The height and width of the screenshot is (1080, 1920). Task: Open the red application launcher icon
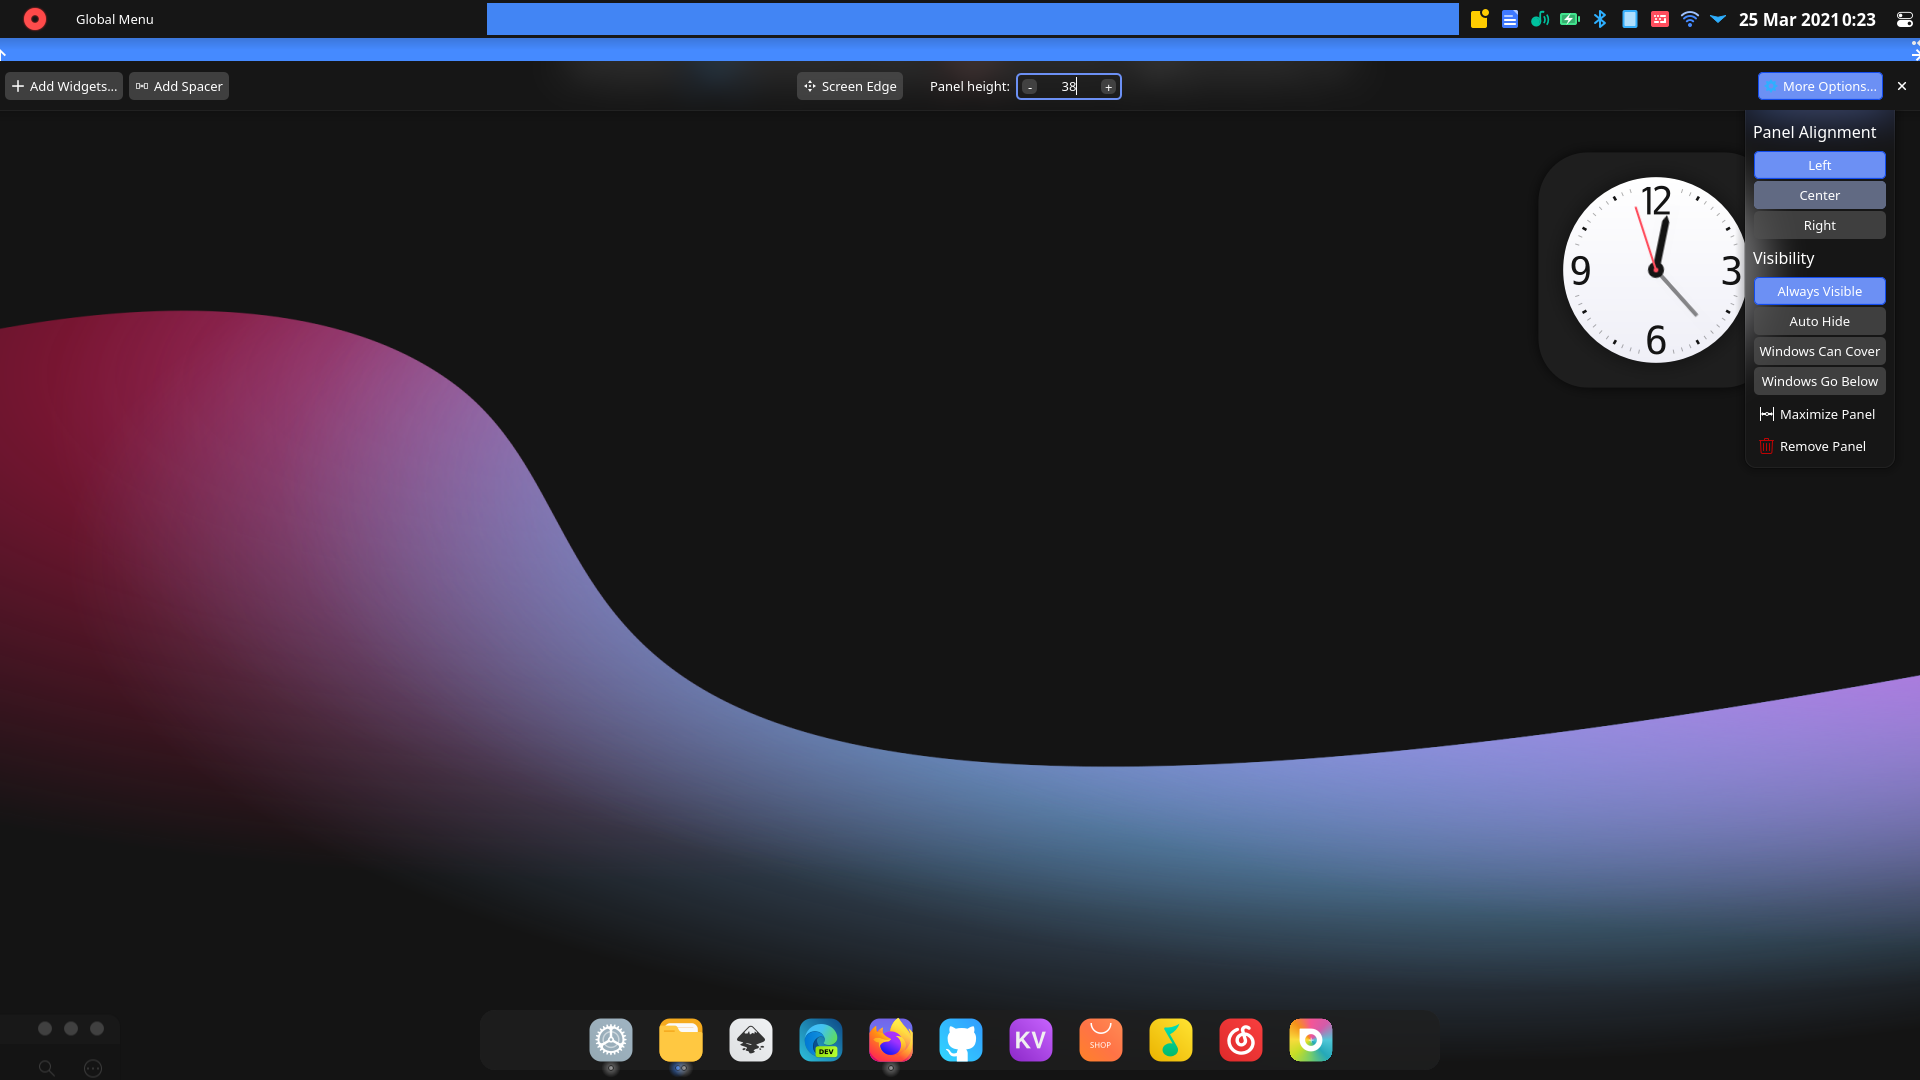tap(35, 19)
